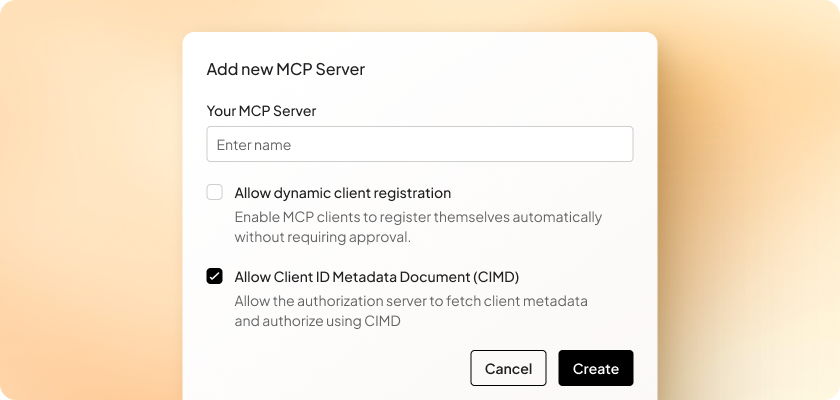The height and width of the screenshot is (400, 840).
Task: Select the 'Add new MCP Server' heading
Action: tap(286, 69)
